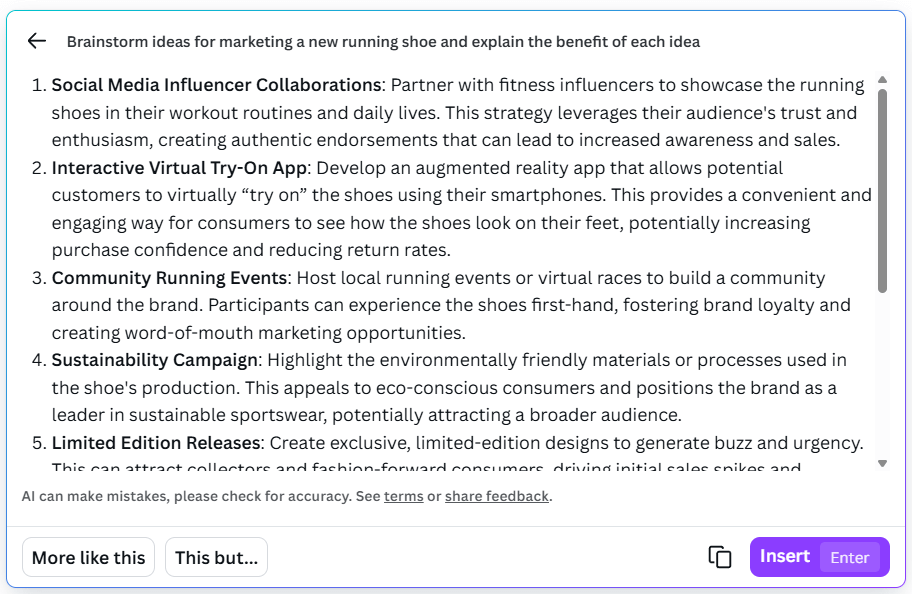Click the Limited Edition Releases heading
This screenshot has height=594, width=912.
(x=156, y=443)
